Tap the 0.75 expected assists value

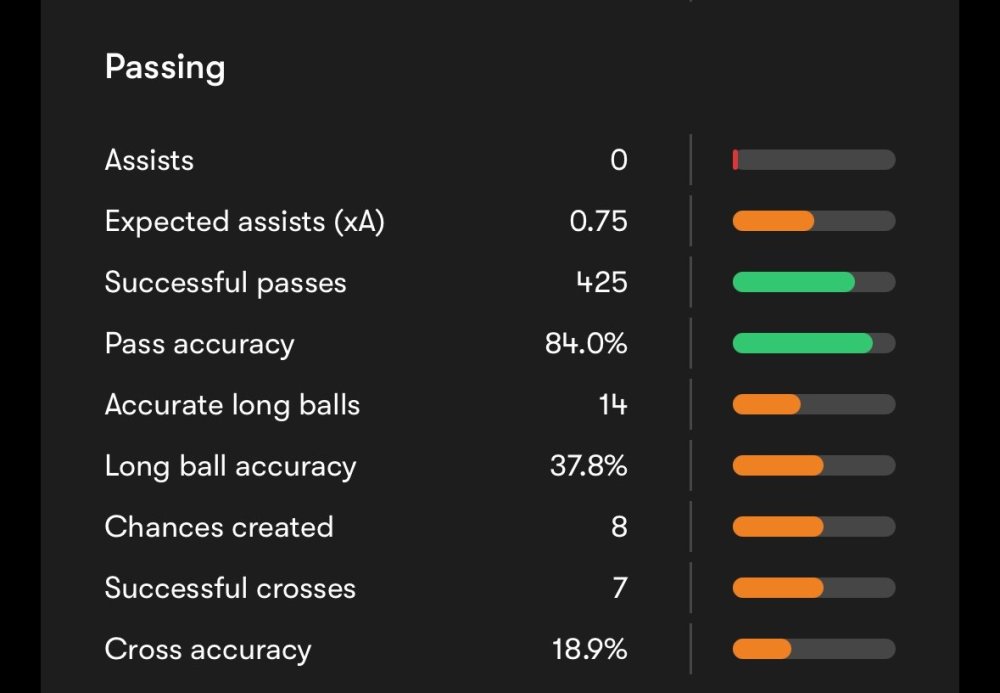598,221
